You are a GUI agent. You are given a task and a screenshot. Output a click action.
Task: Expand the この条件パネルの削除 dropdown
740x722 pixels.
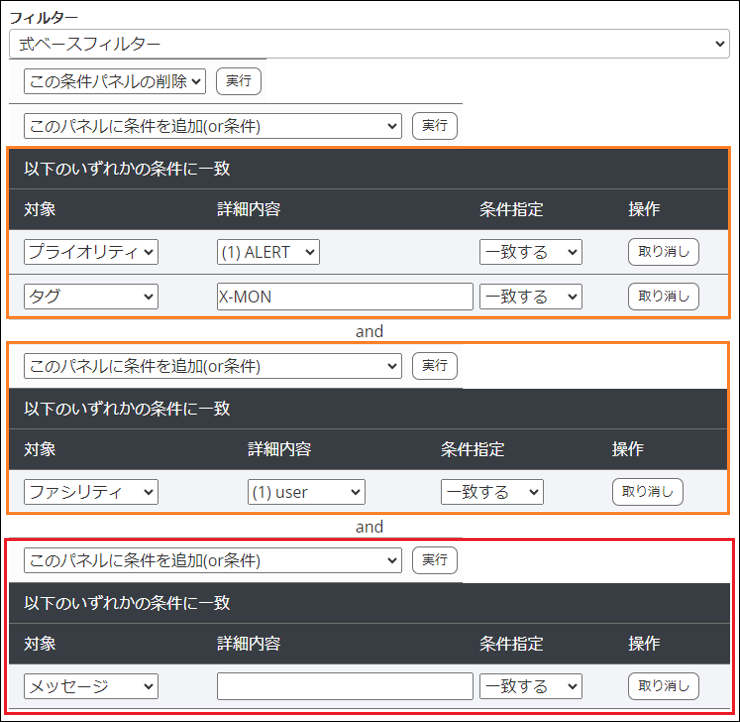[114, 81]
